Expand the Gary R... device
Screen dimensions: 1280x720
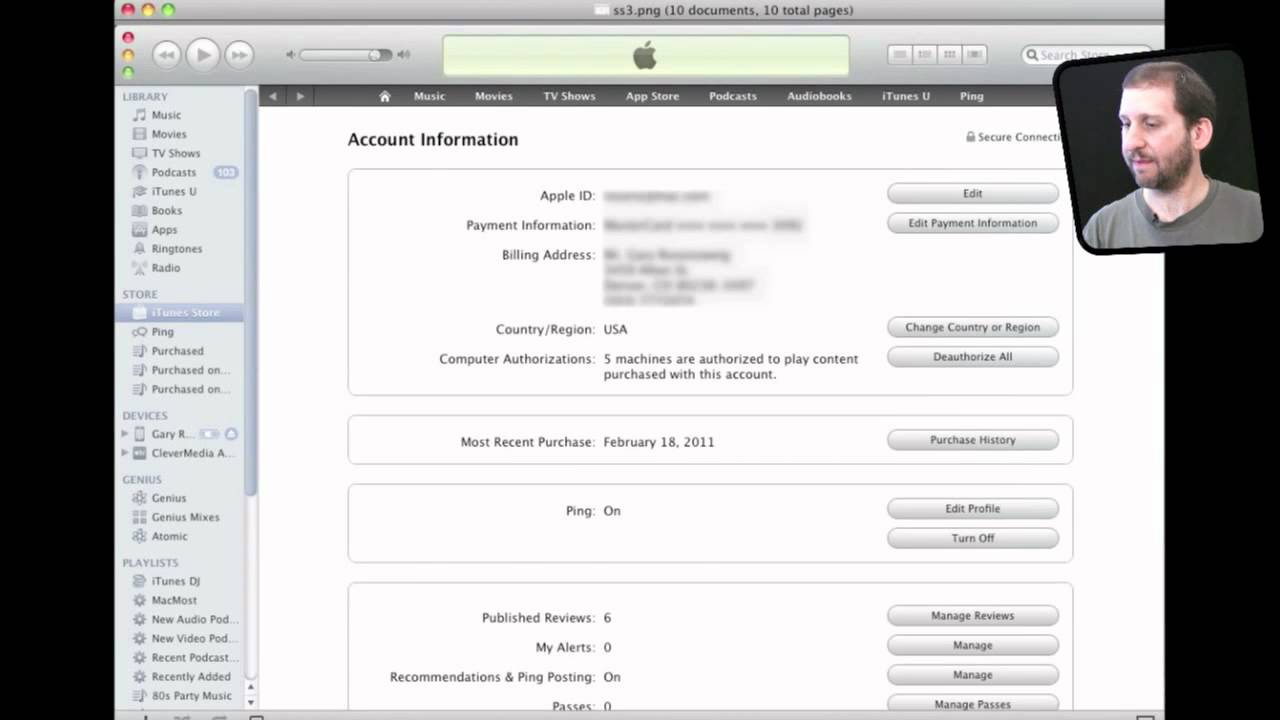125,434
